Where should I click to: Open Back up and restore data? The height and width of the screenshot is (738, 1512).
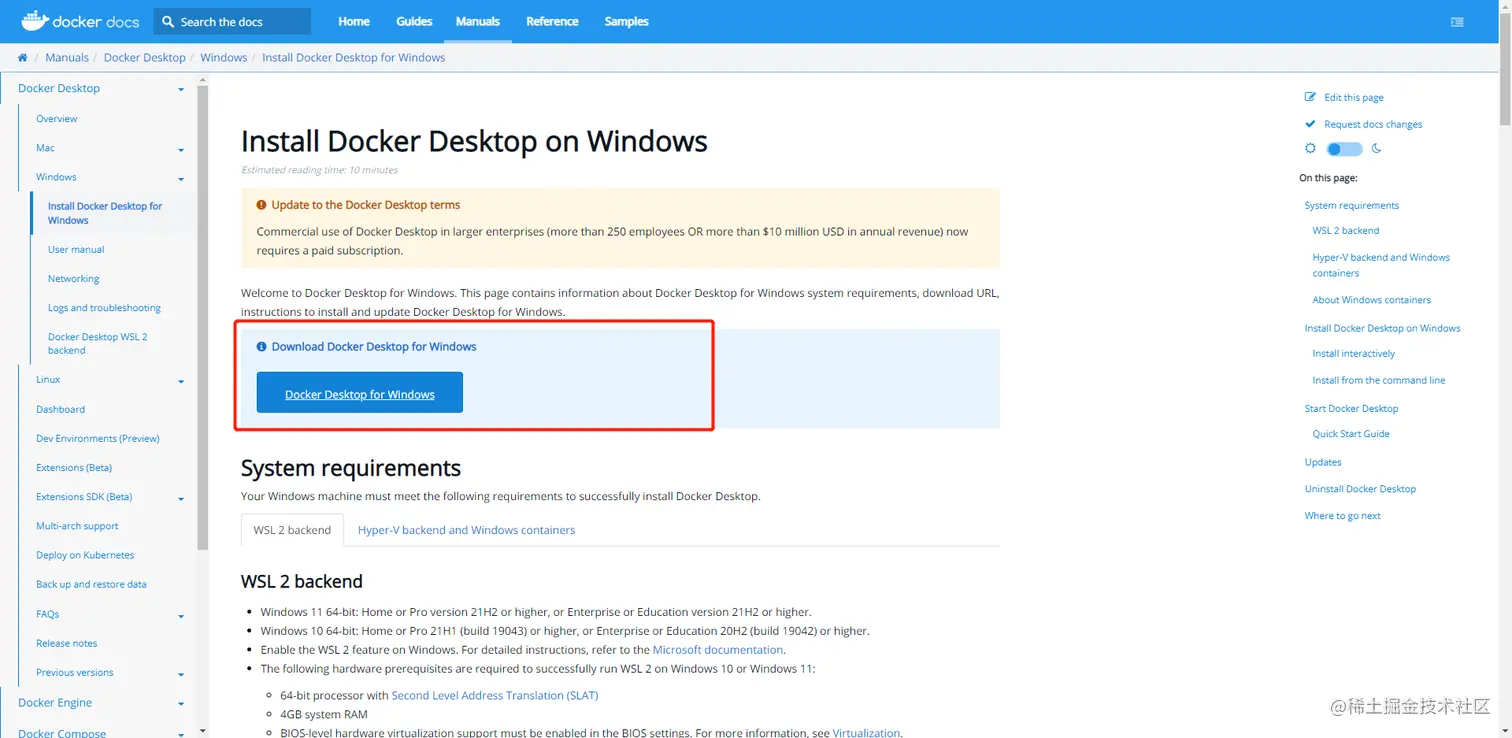tap(91, 585)
